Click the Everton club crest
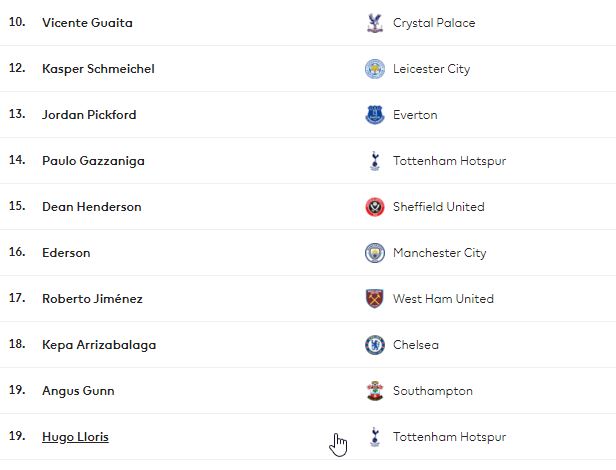Screen dimensions: 616x470 coord(375,115)
